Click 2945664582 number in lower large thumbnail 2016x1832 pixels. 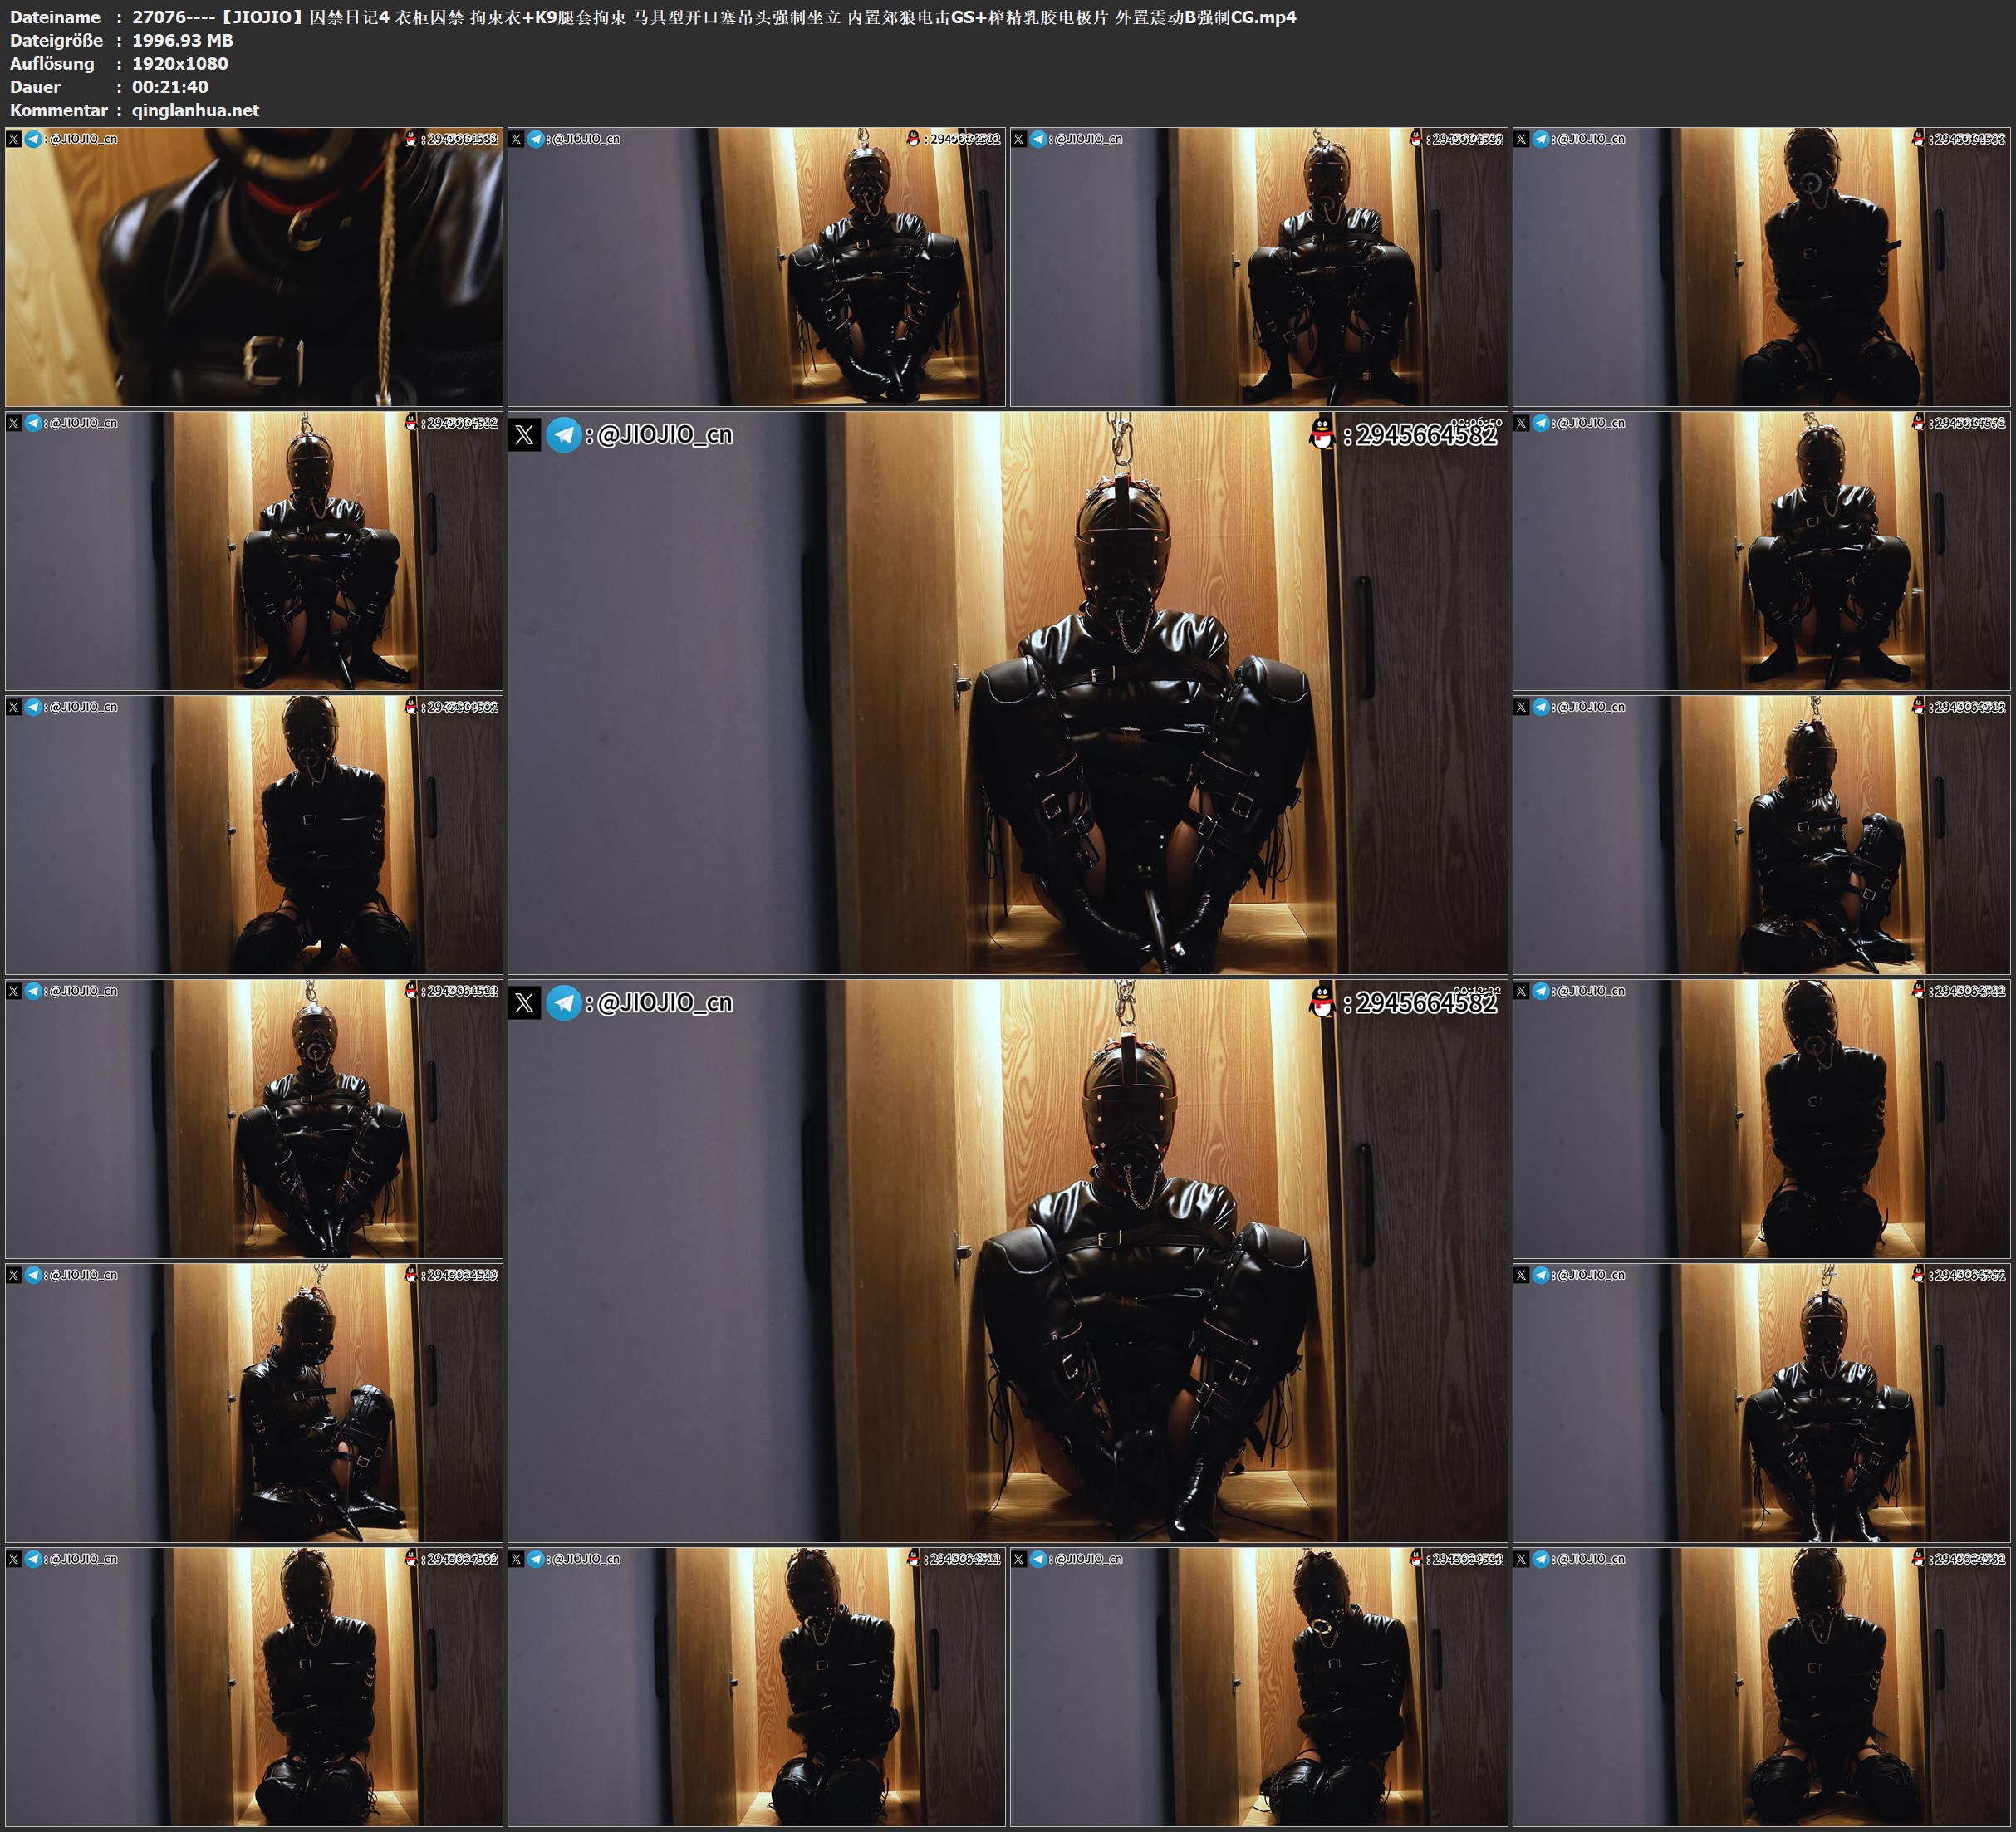1426,1003
